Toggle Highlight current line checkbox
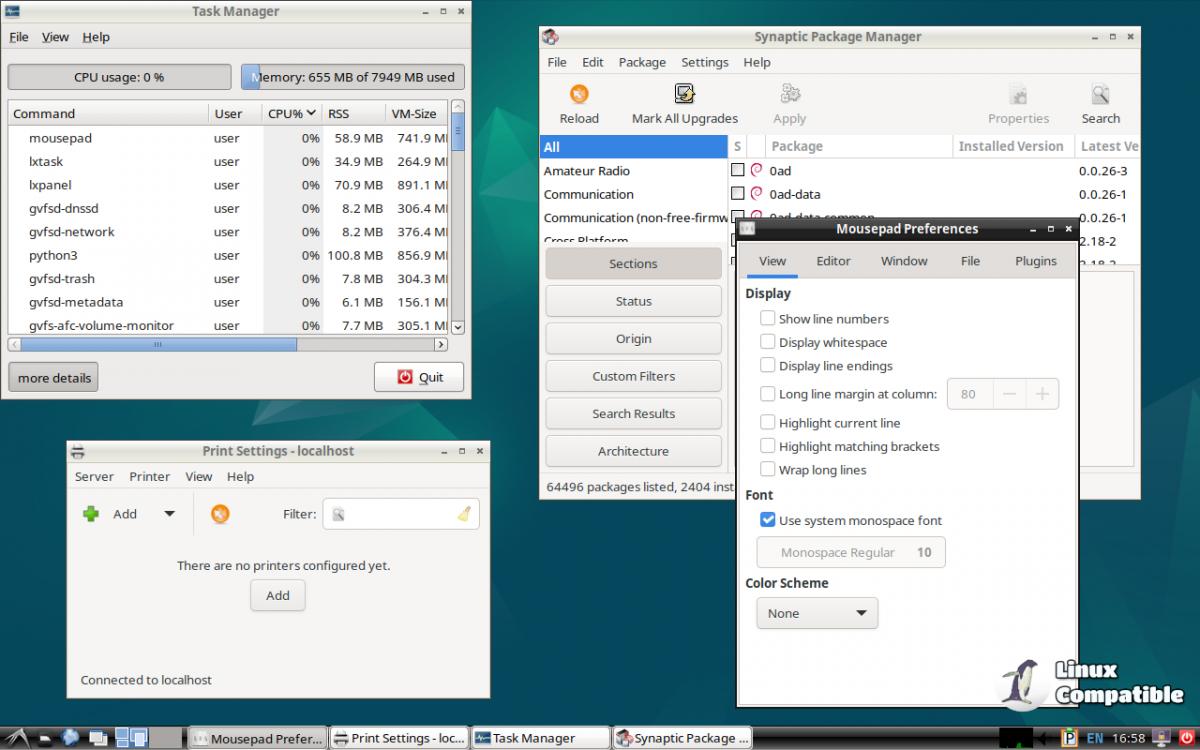1200x750 pixels. coord(768,423)
